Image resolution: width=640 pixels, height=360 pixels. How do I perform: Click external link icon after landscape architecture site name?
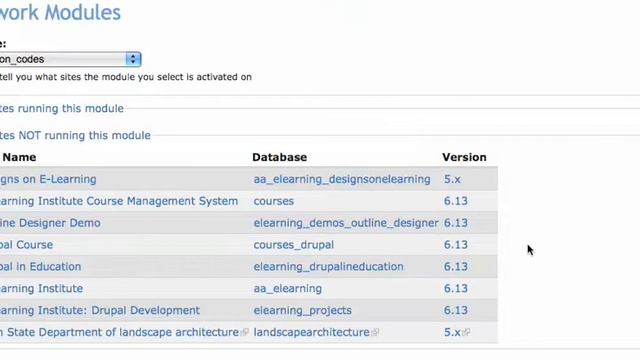[244, 333]
